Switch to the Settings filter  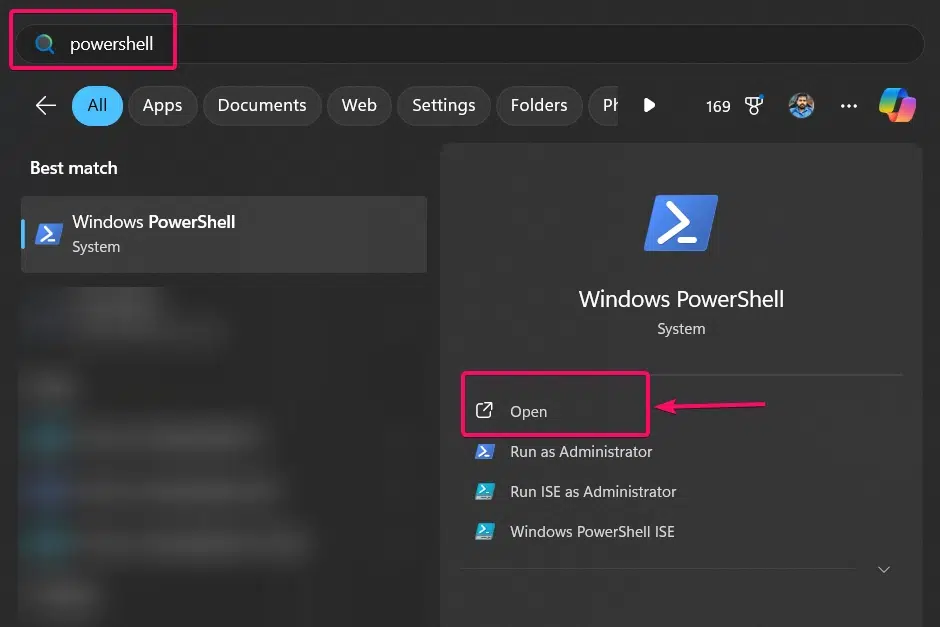point(444,105)
